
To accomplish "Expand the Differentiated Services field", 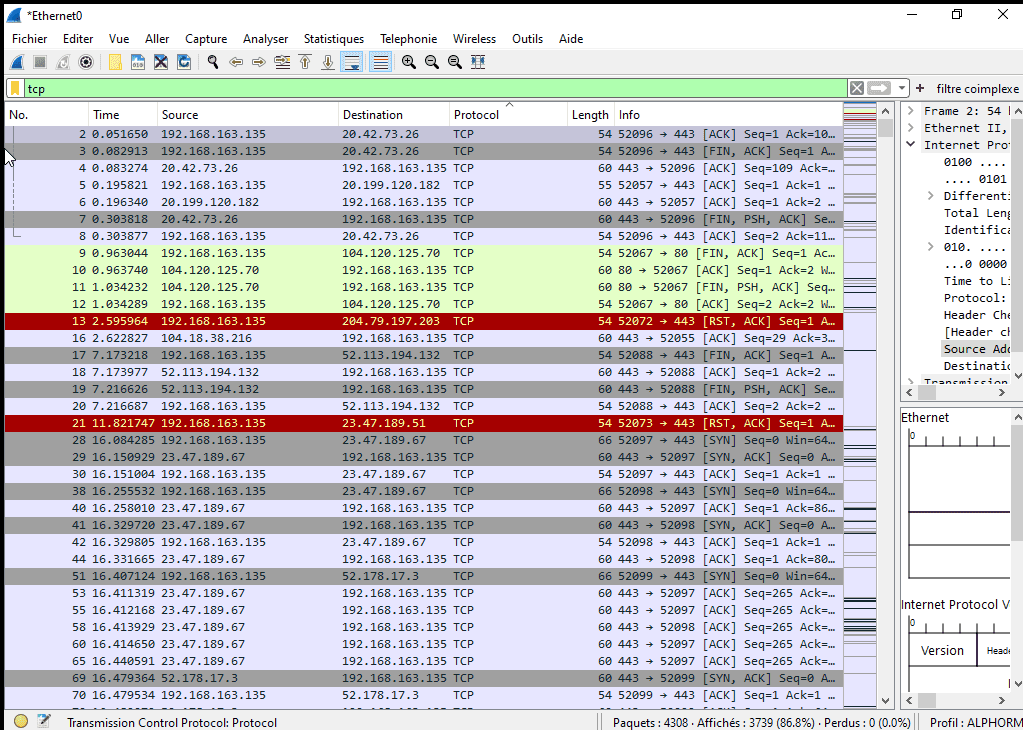I will click(931, 196).
